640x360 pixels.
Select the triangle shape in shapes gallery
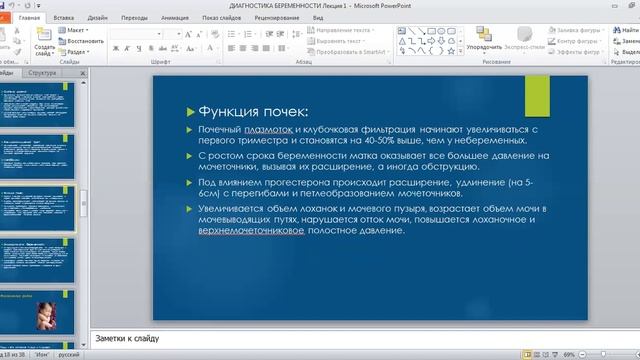point(402,41)
